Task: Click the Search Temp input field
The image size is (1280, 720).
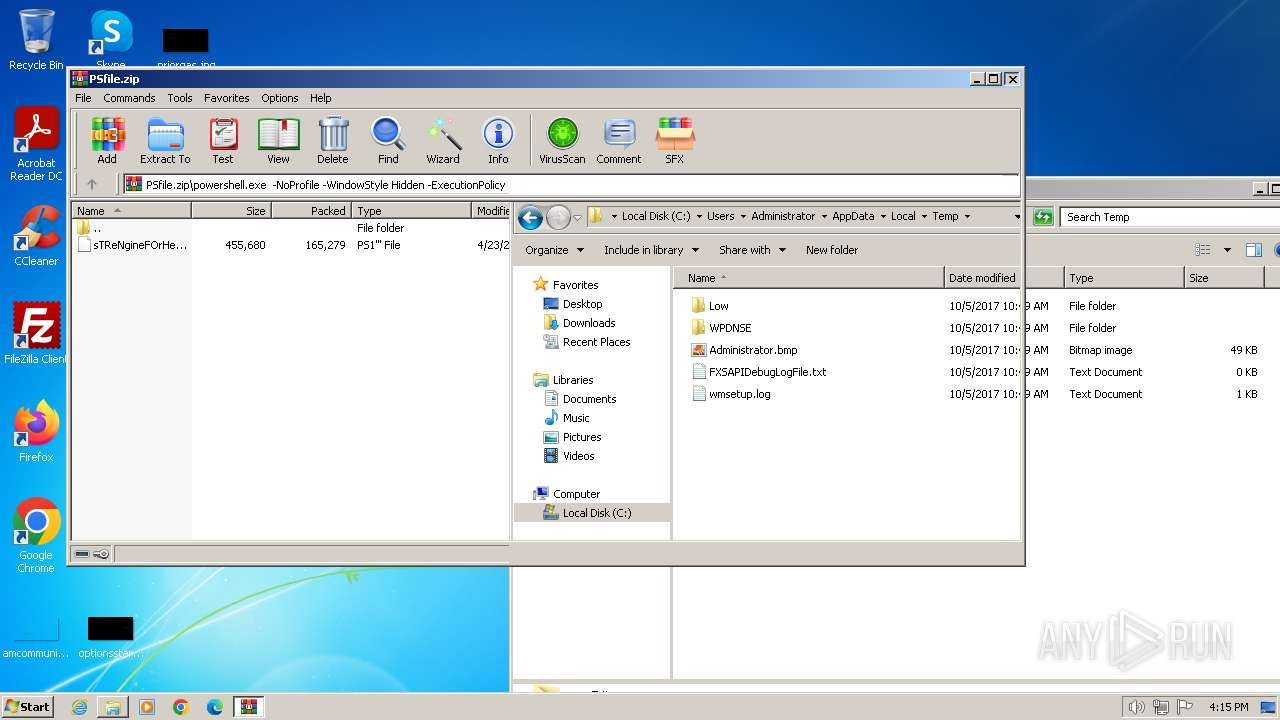Action: point(1170,217)
